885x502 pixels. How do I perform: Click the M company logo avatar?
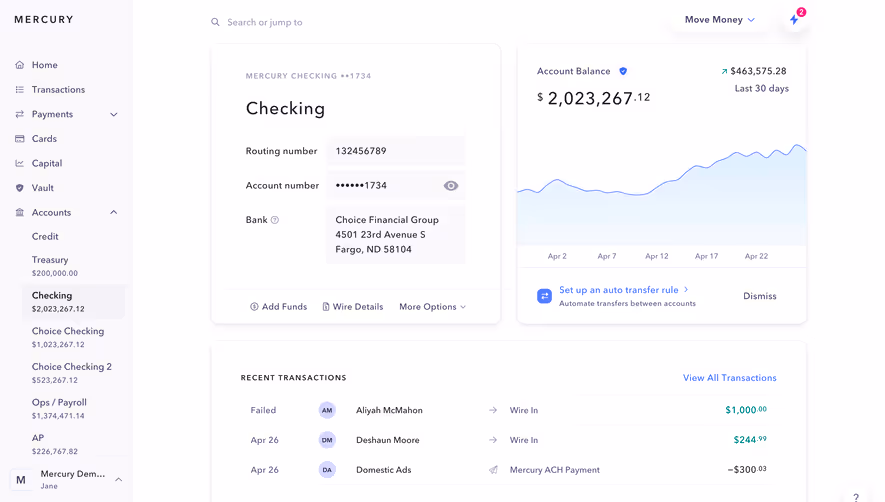[x=21, y=480]
